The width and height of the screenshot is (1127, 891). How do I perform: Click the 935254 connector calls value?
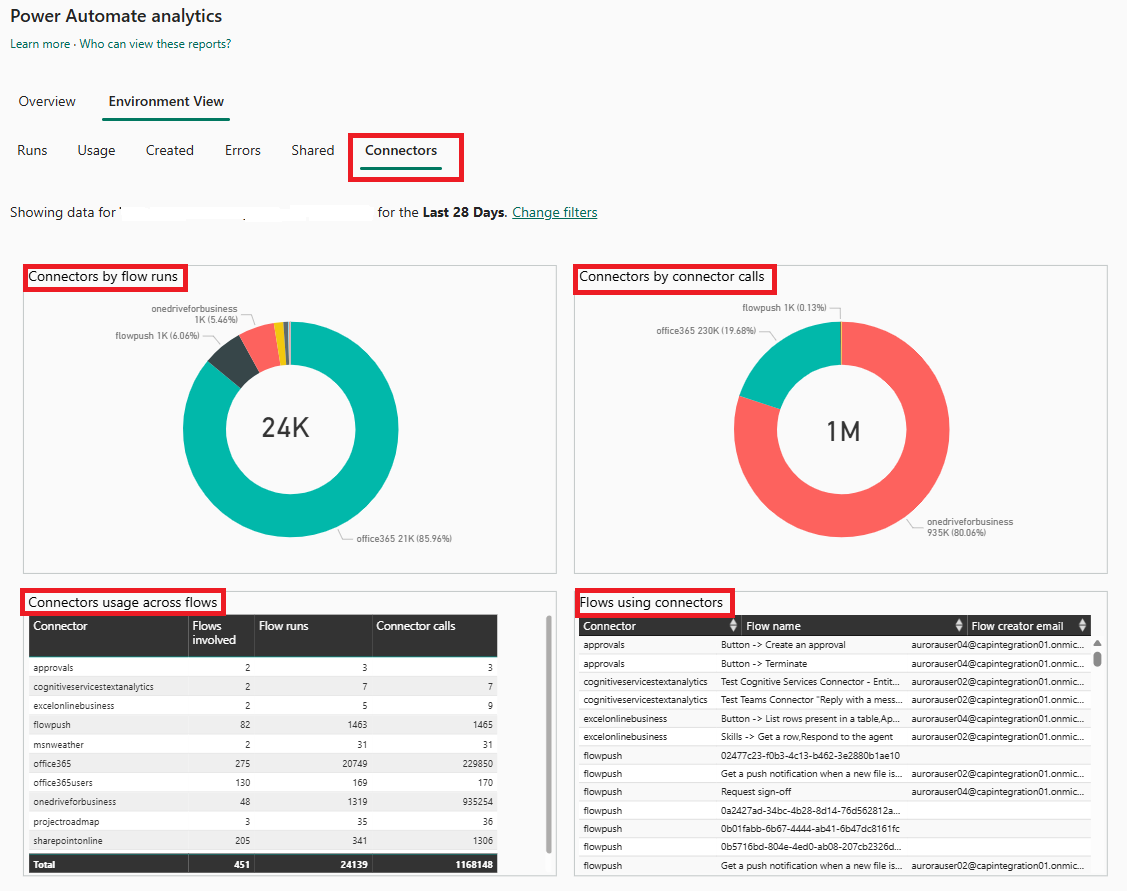pos(477,802)
